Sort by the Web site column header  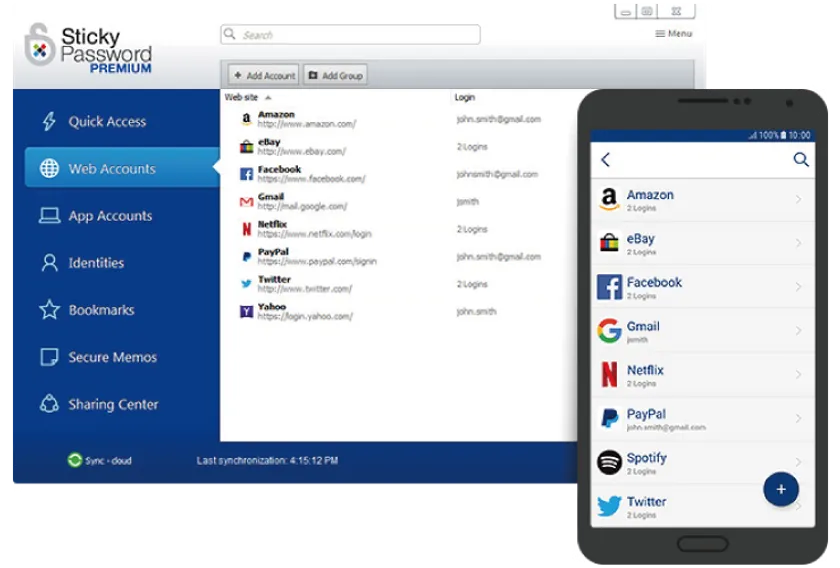coord(242,97)
